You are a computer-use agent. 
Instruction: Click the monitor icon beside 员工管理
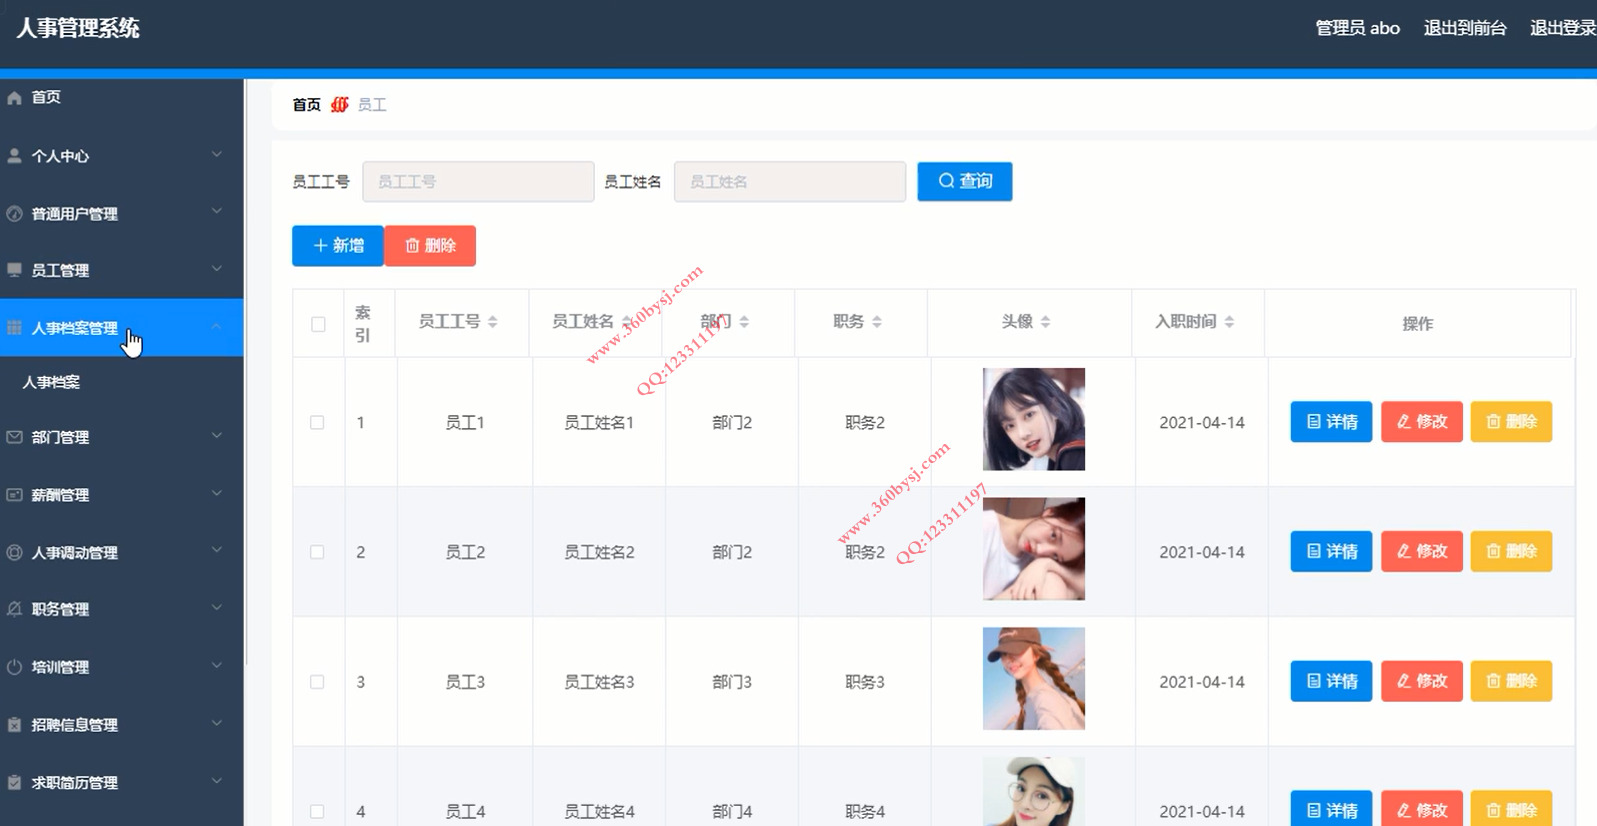point(14,270)
